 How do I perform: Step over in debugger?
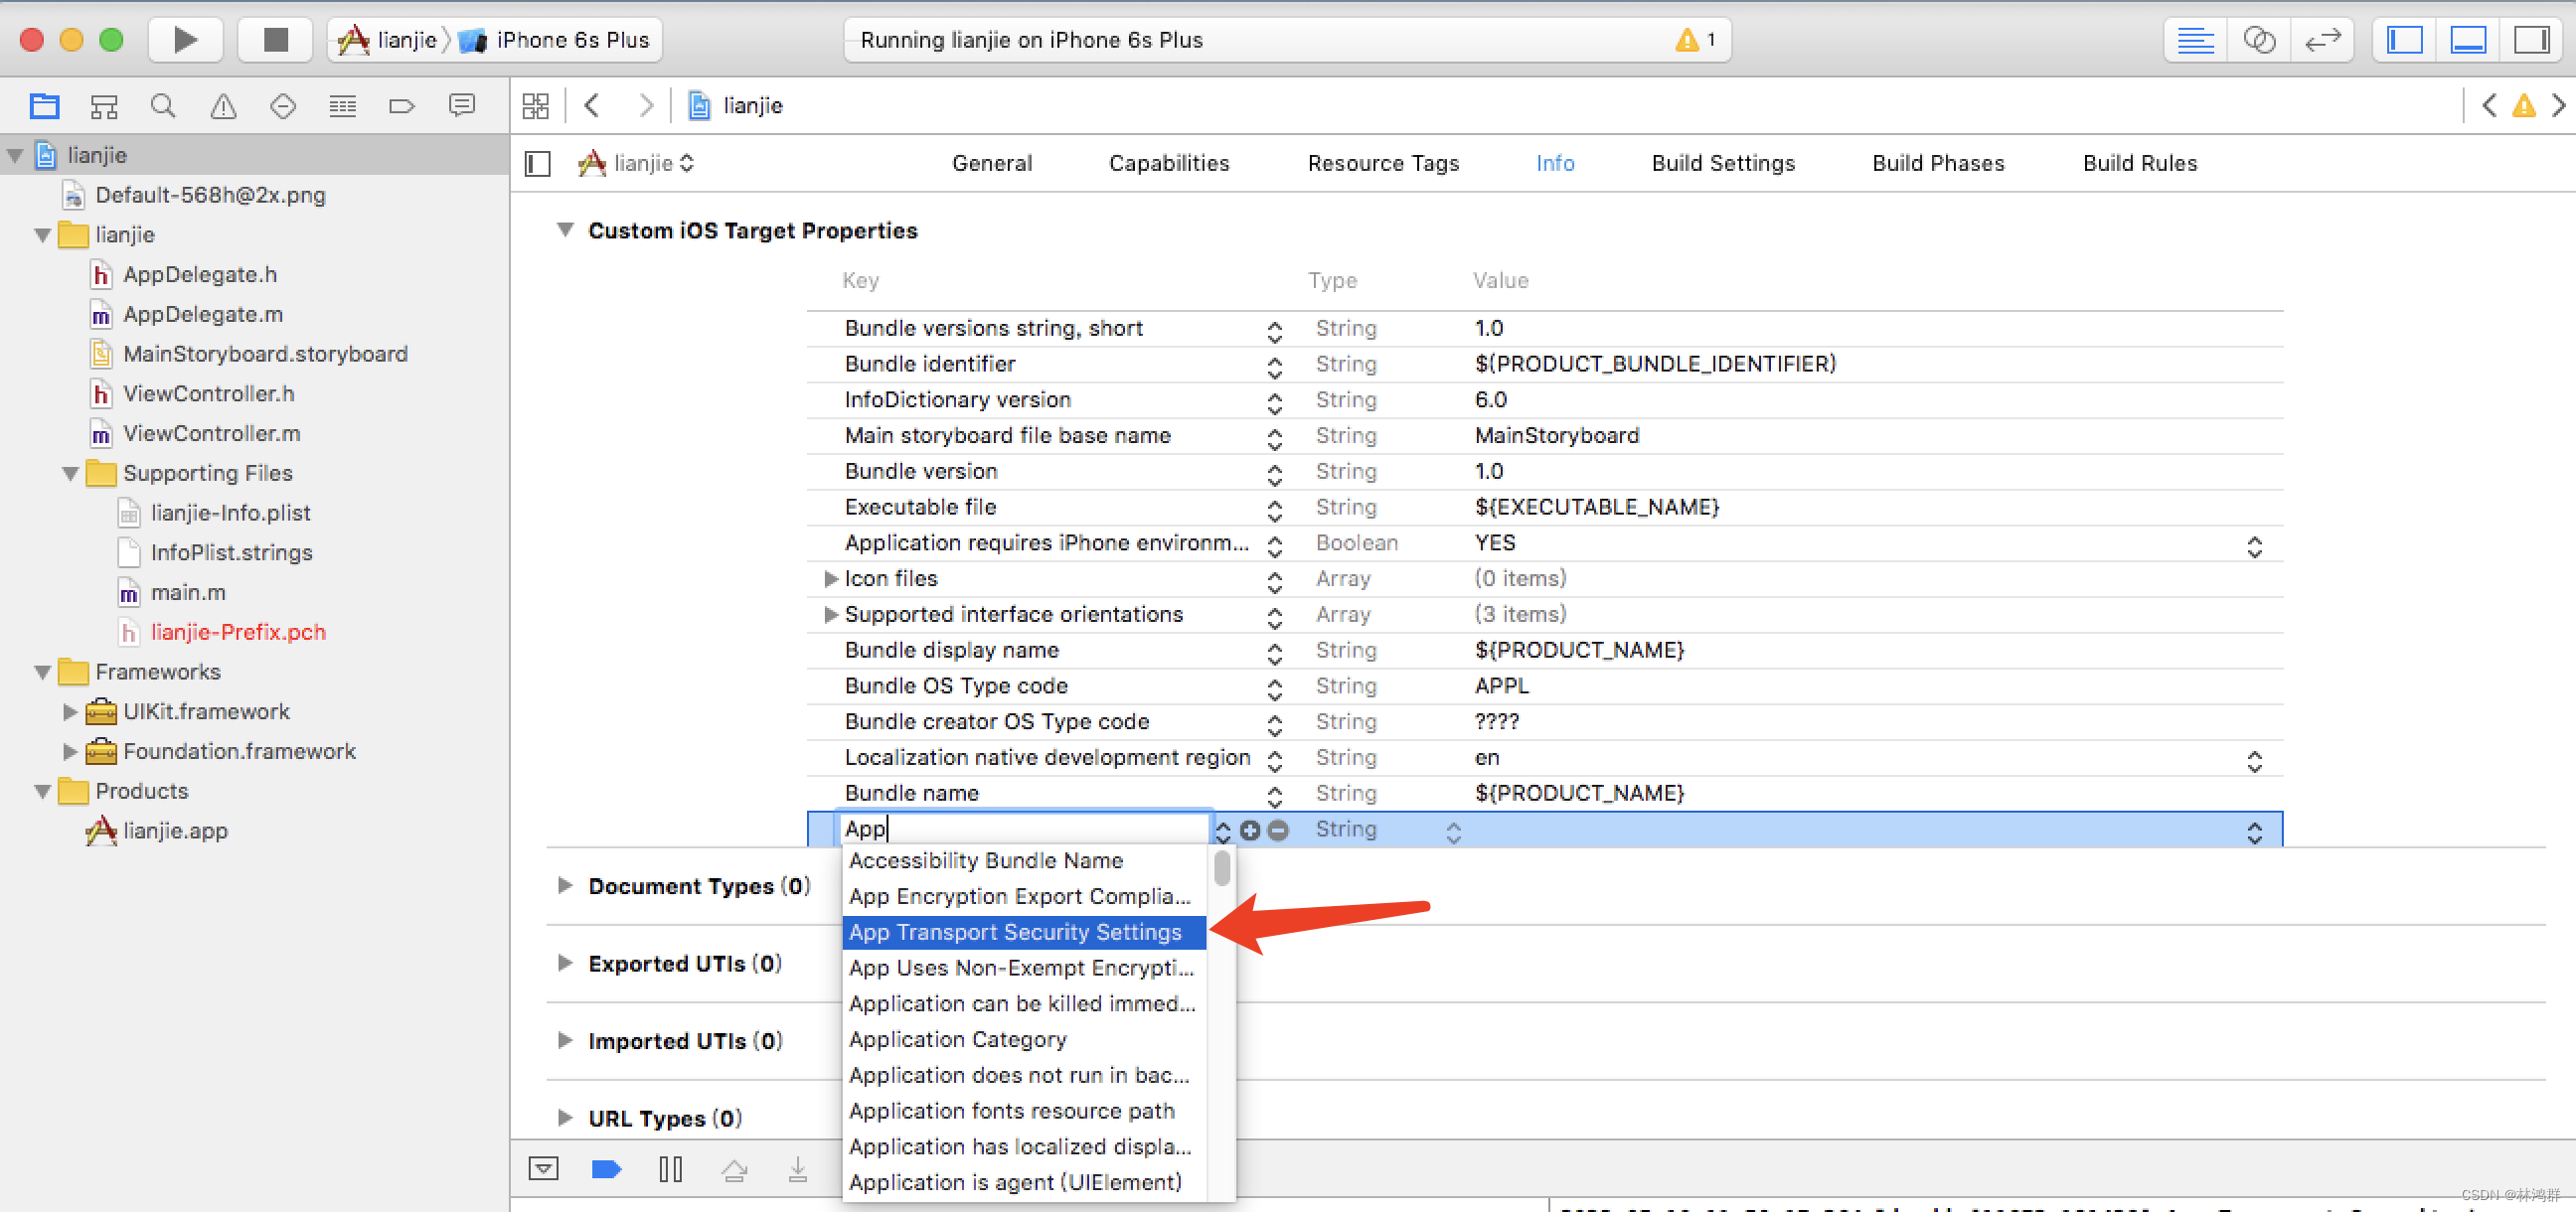734,1168
